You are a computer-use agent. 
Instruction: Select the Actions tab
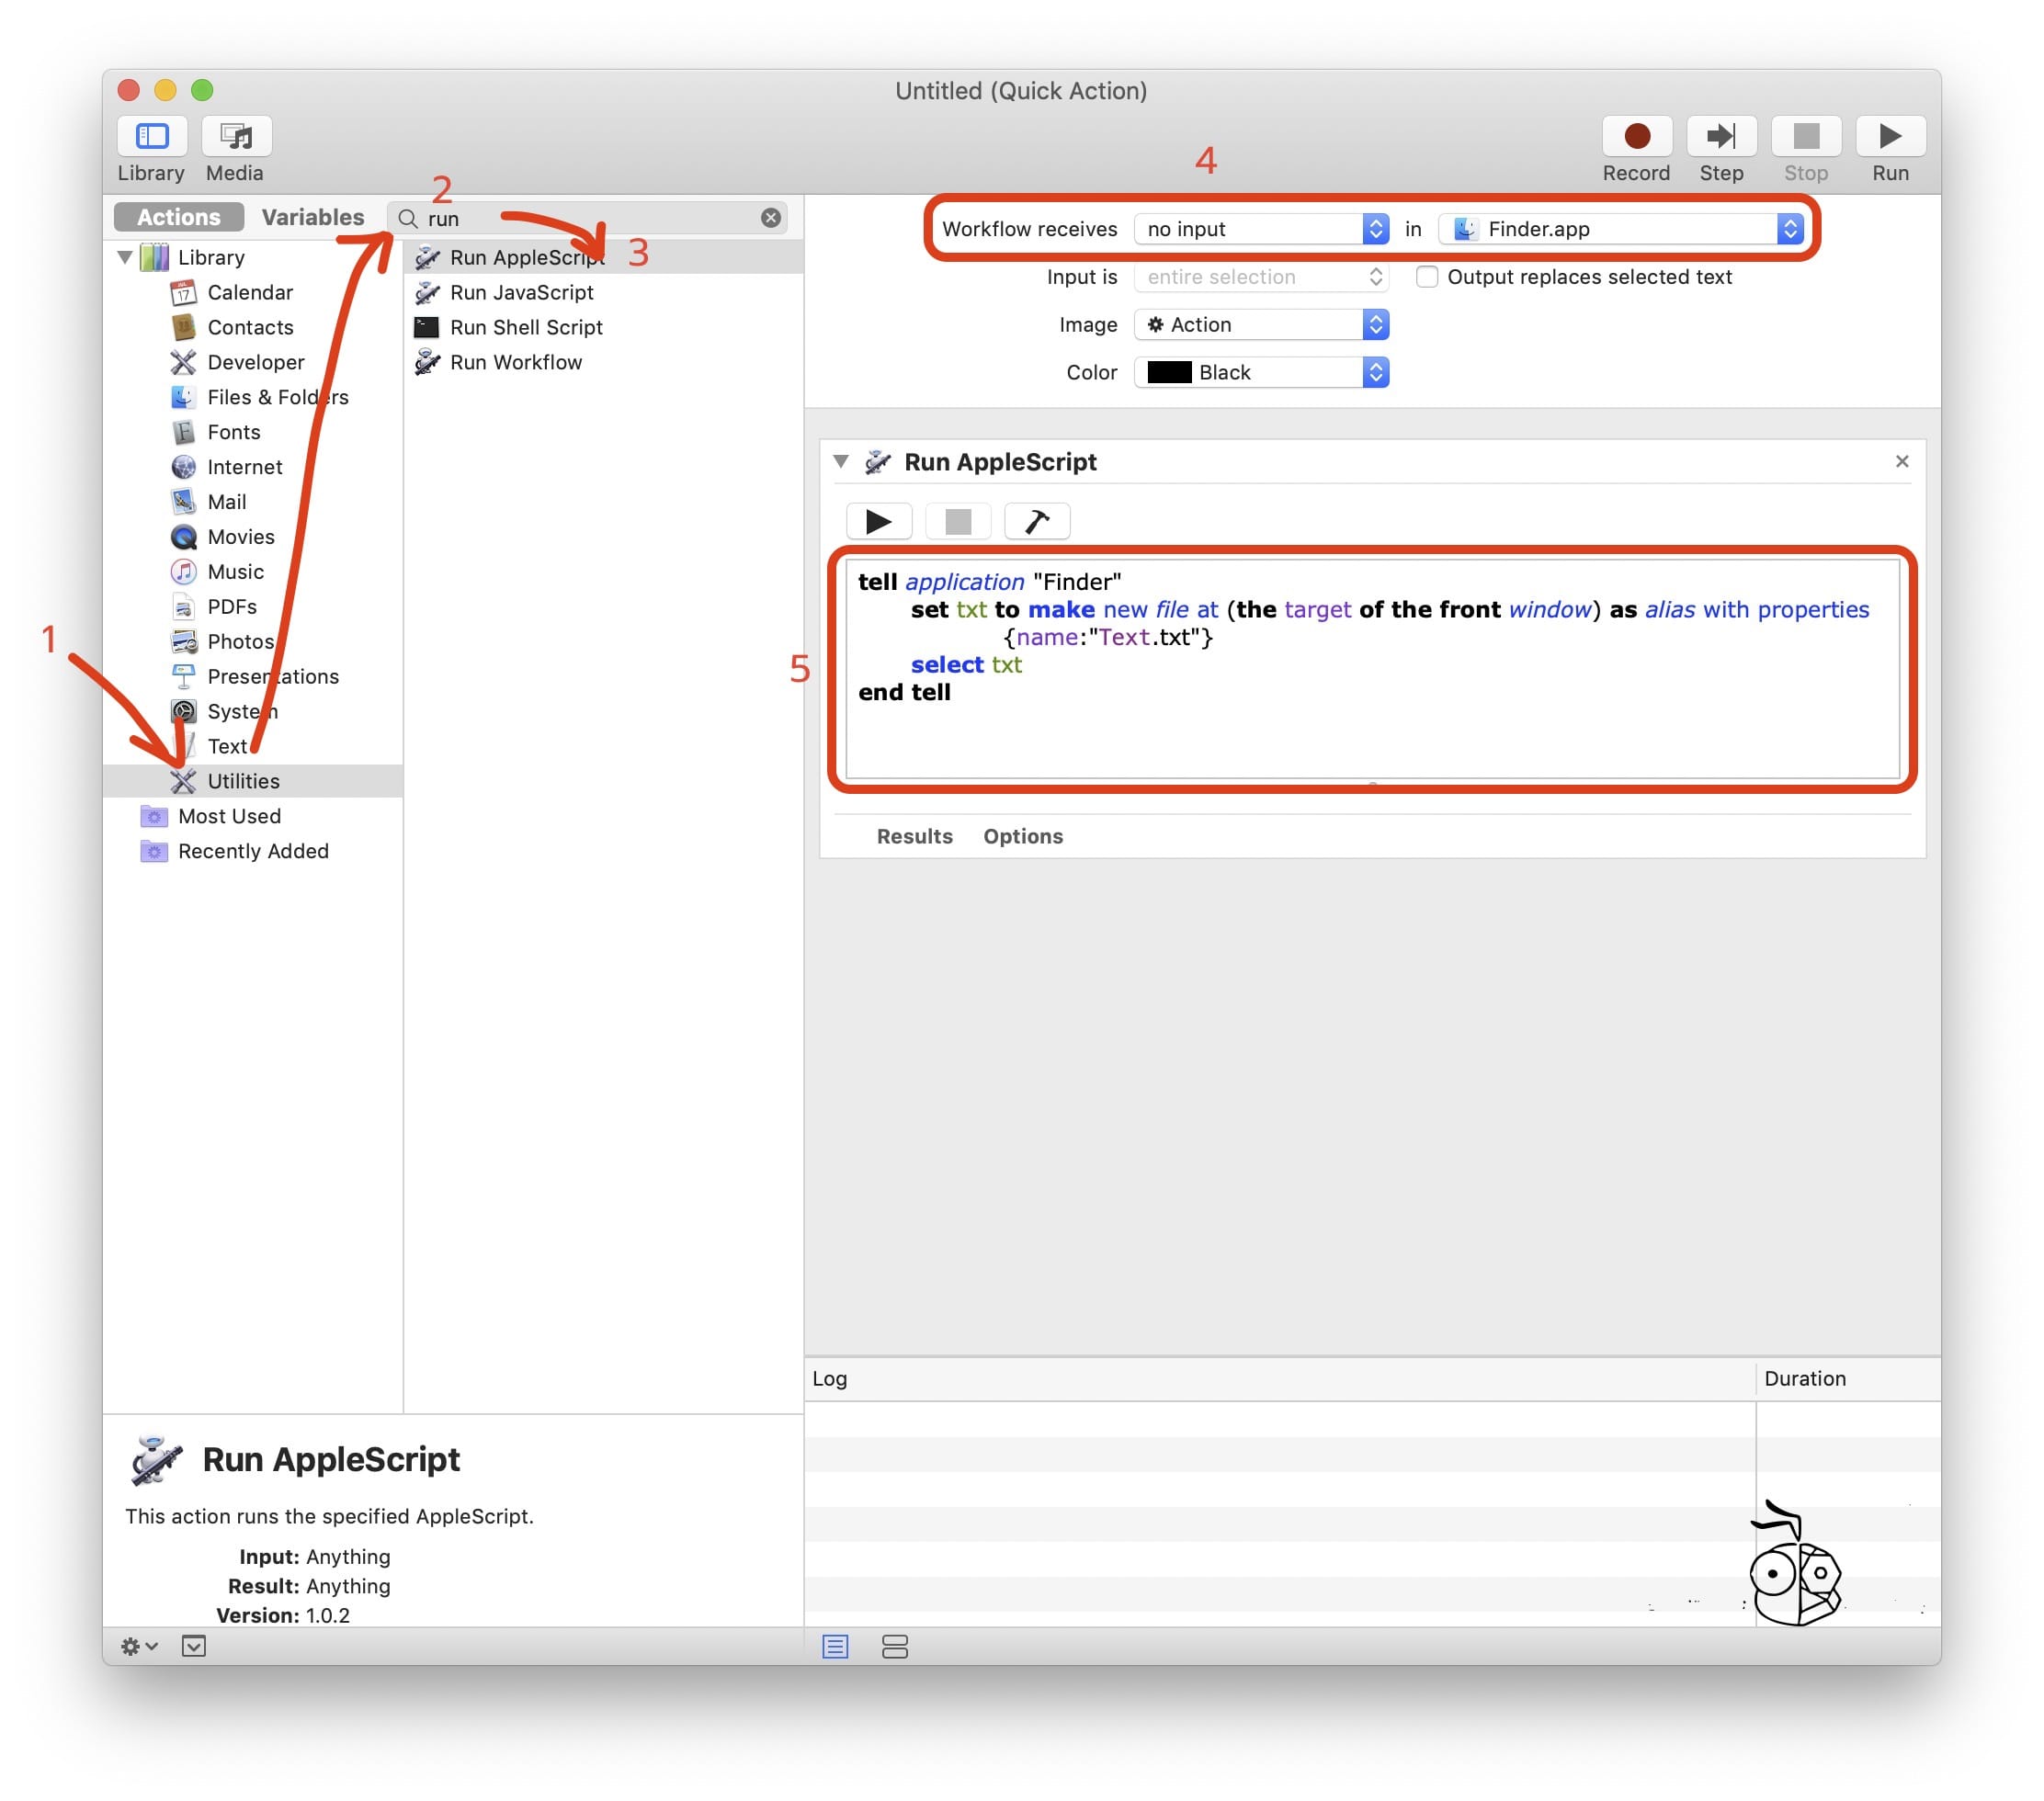pos(177,216)
